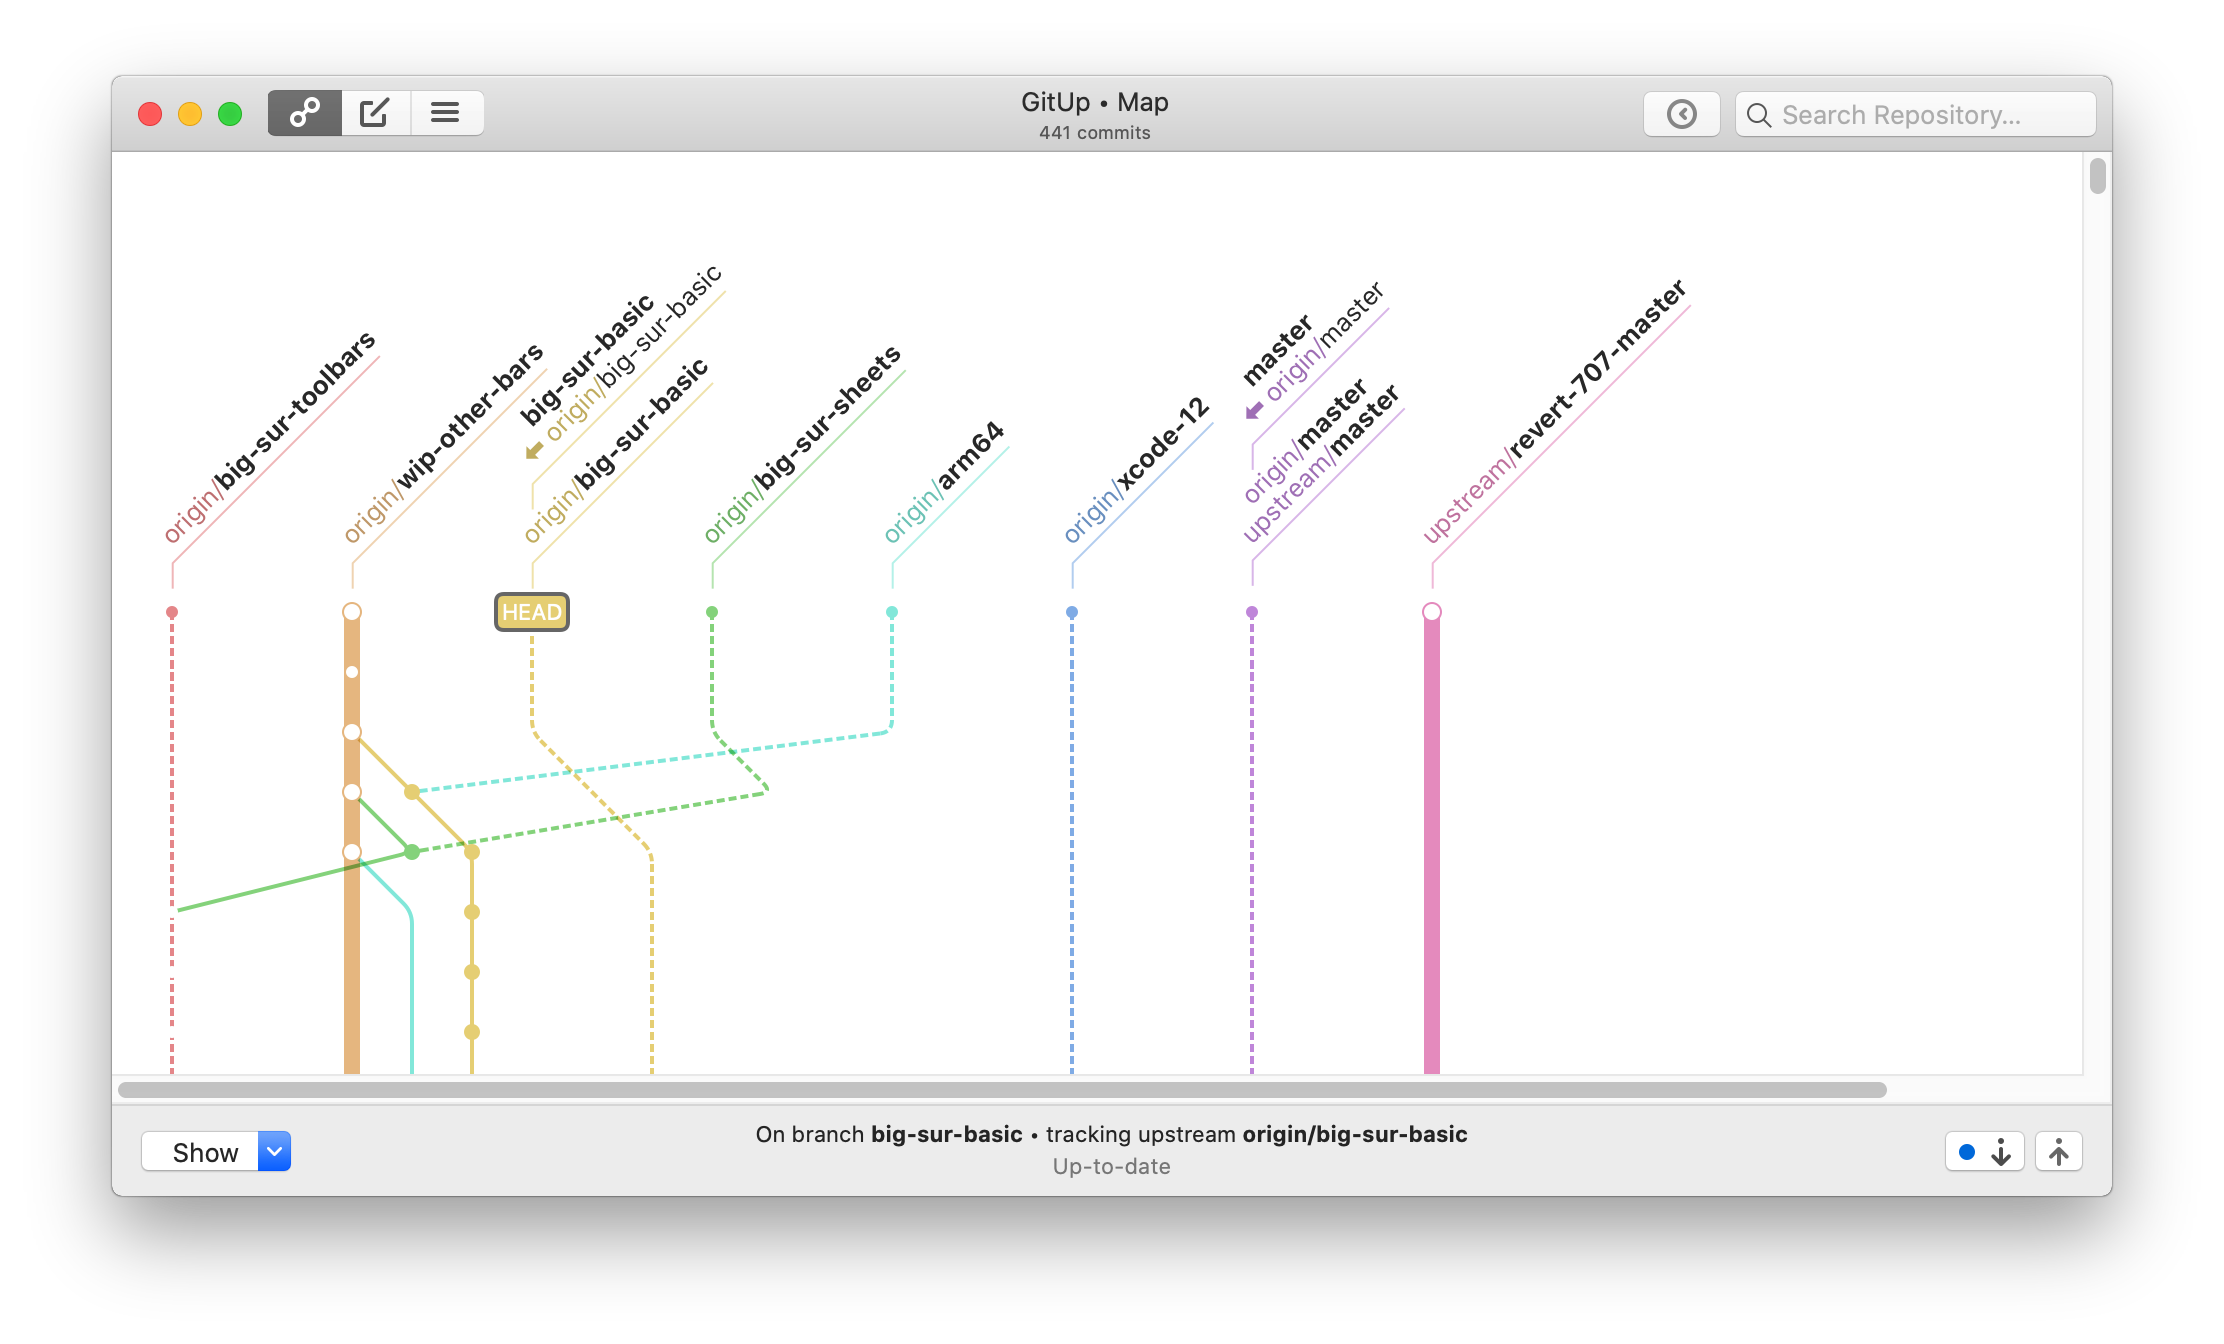Click the push up-arrow button

click(2058, 1152)
